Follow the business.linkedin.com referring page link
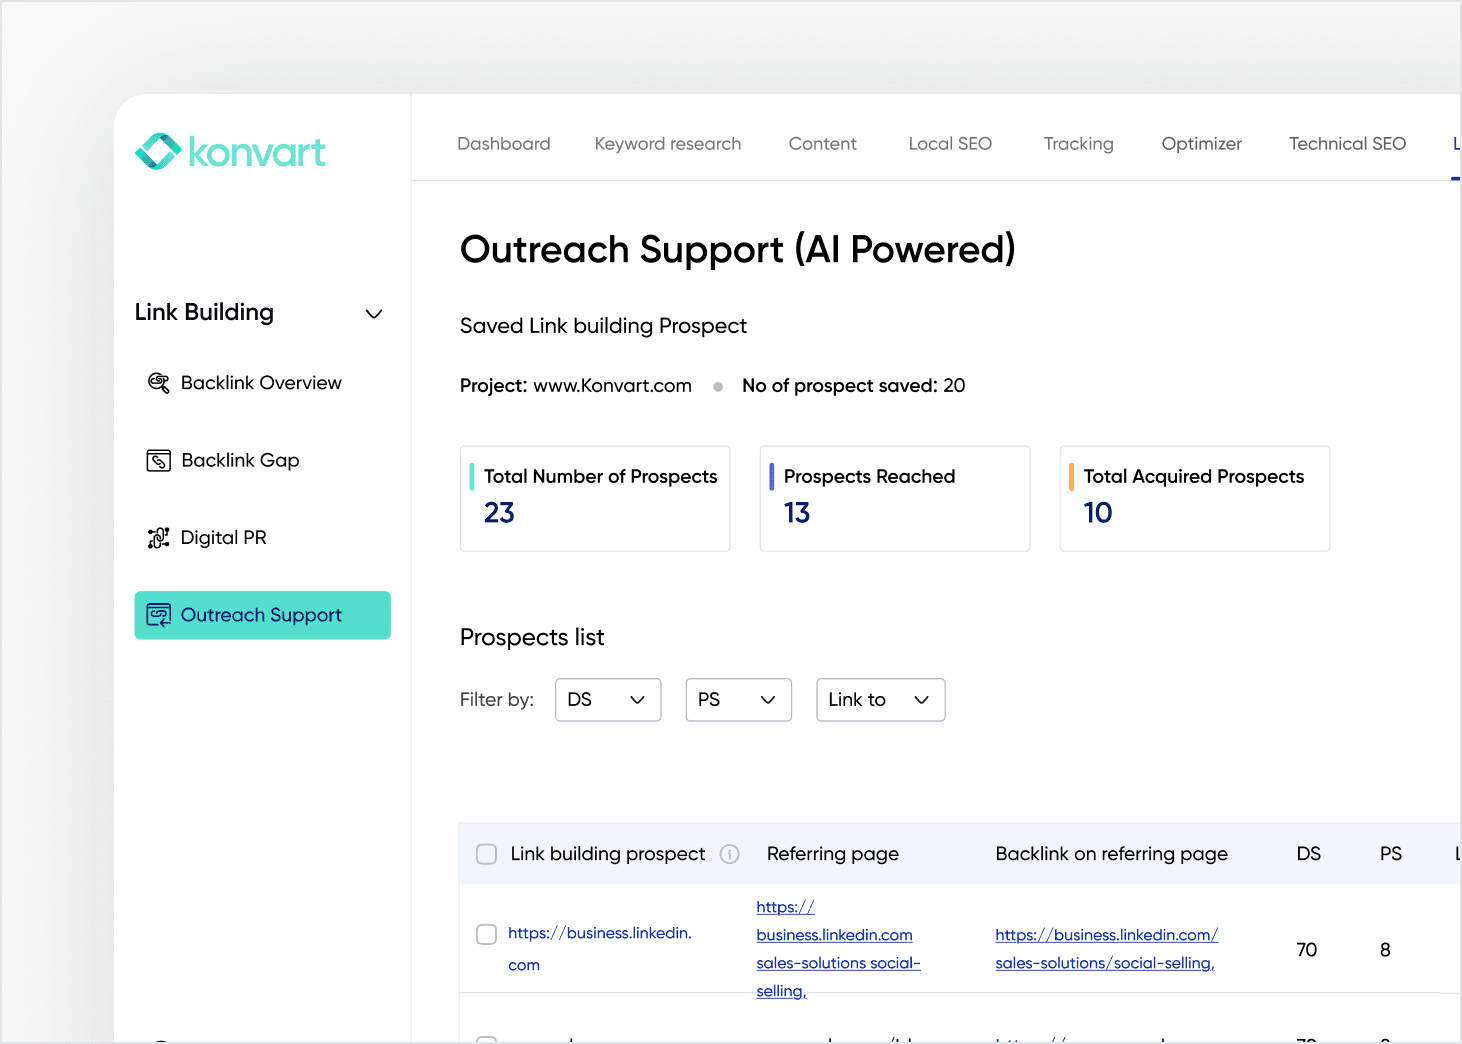 click(x=836, y=948)
